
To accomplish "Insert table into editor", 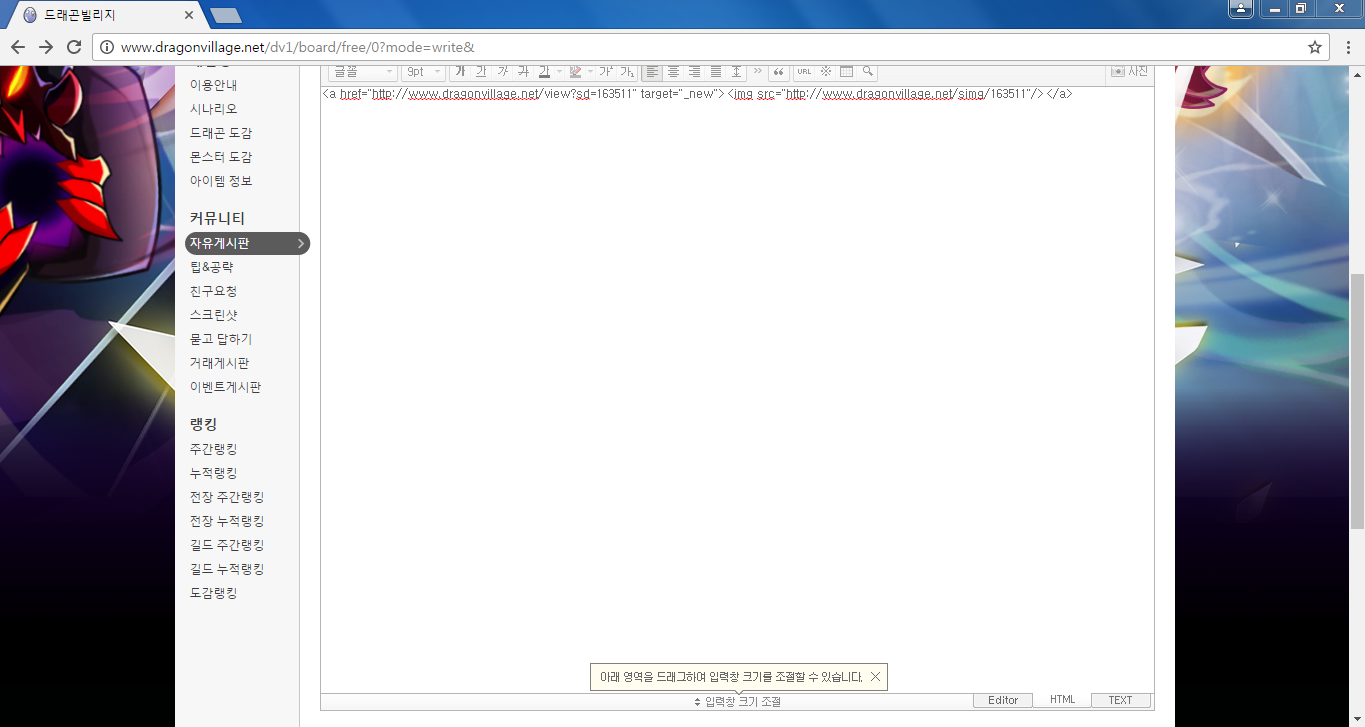I will (x=846, y=71).
